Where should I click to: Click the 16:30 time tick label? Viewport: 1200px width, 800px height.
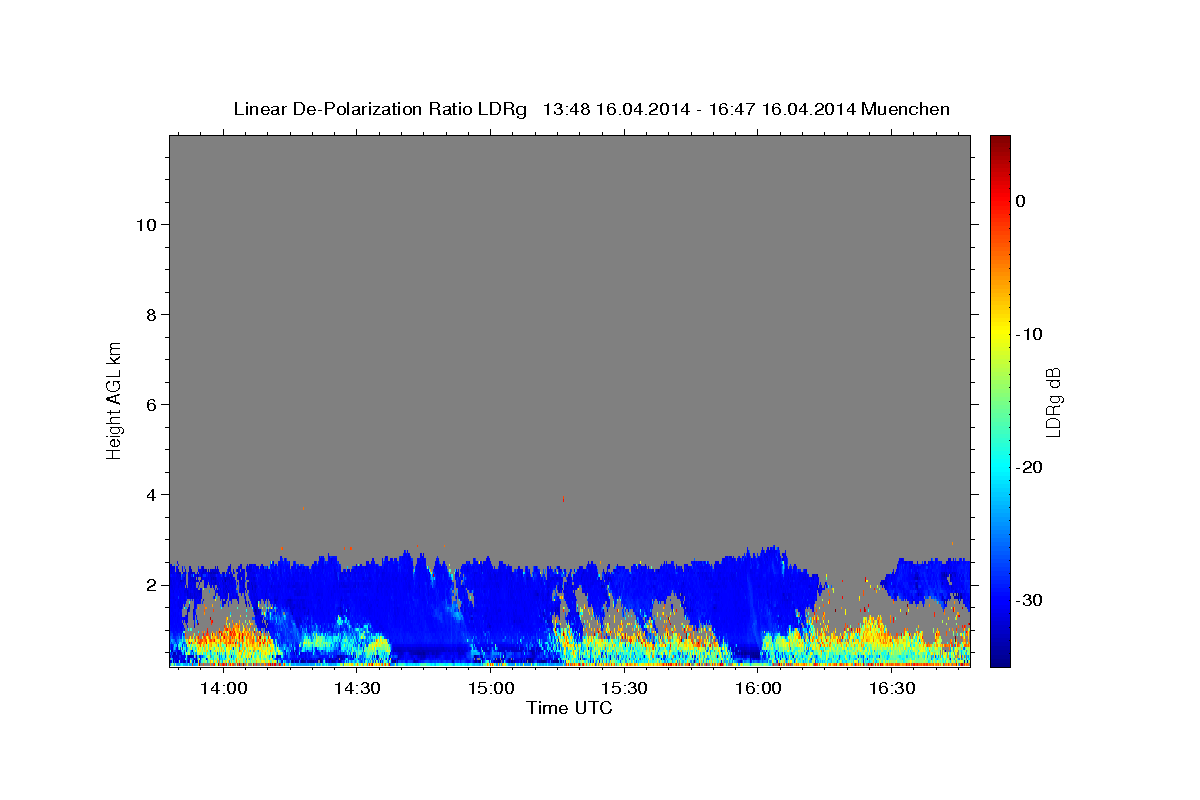(892, 689)
